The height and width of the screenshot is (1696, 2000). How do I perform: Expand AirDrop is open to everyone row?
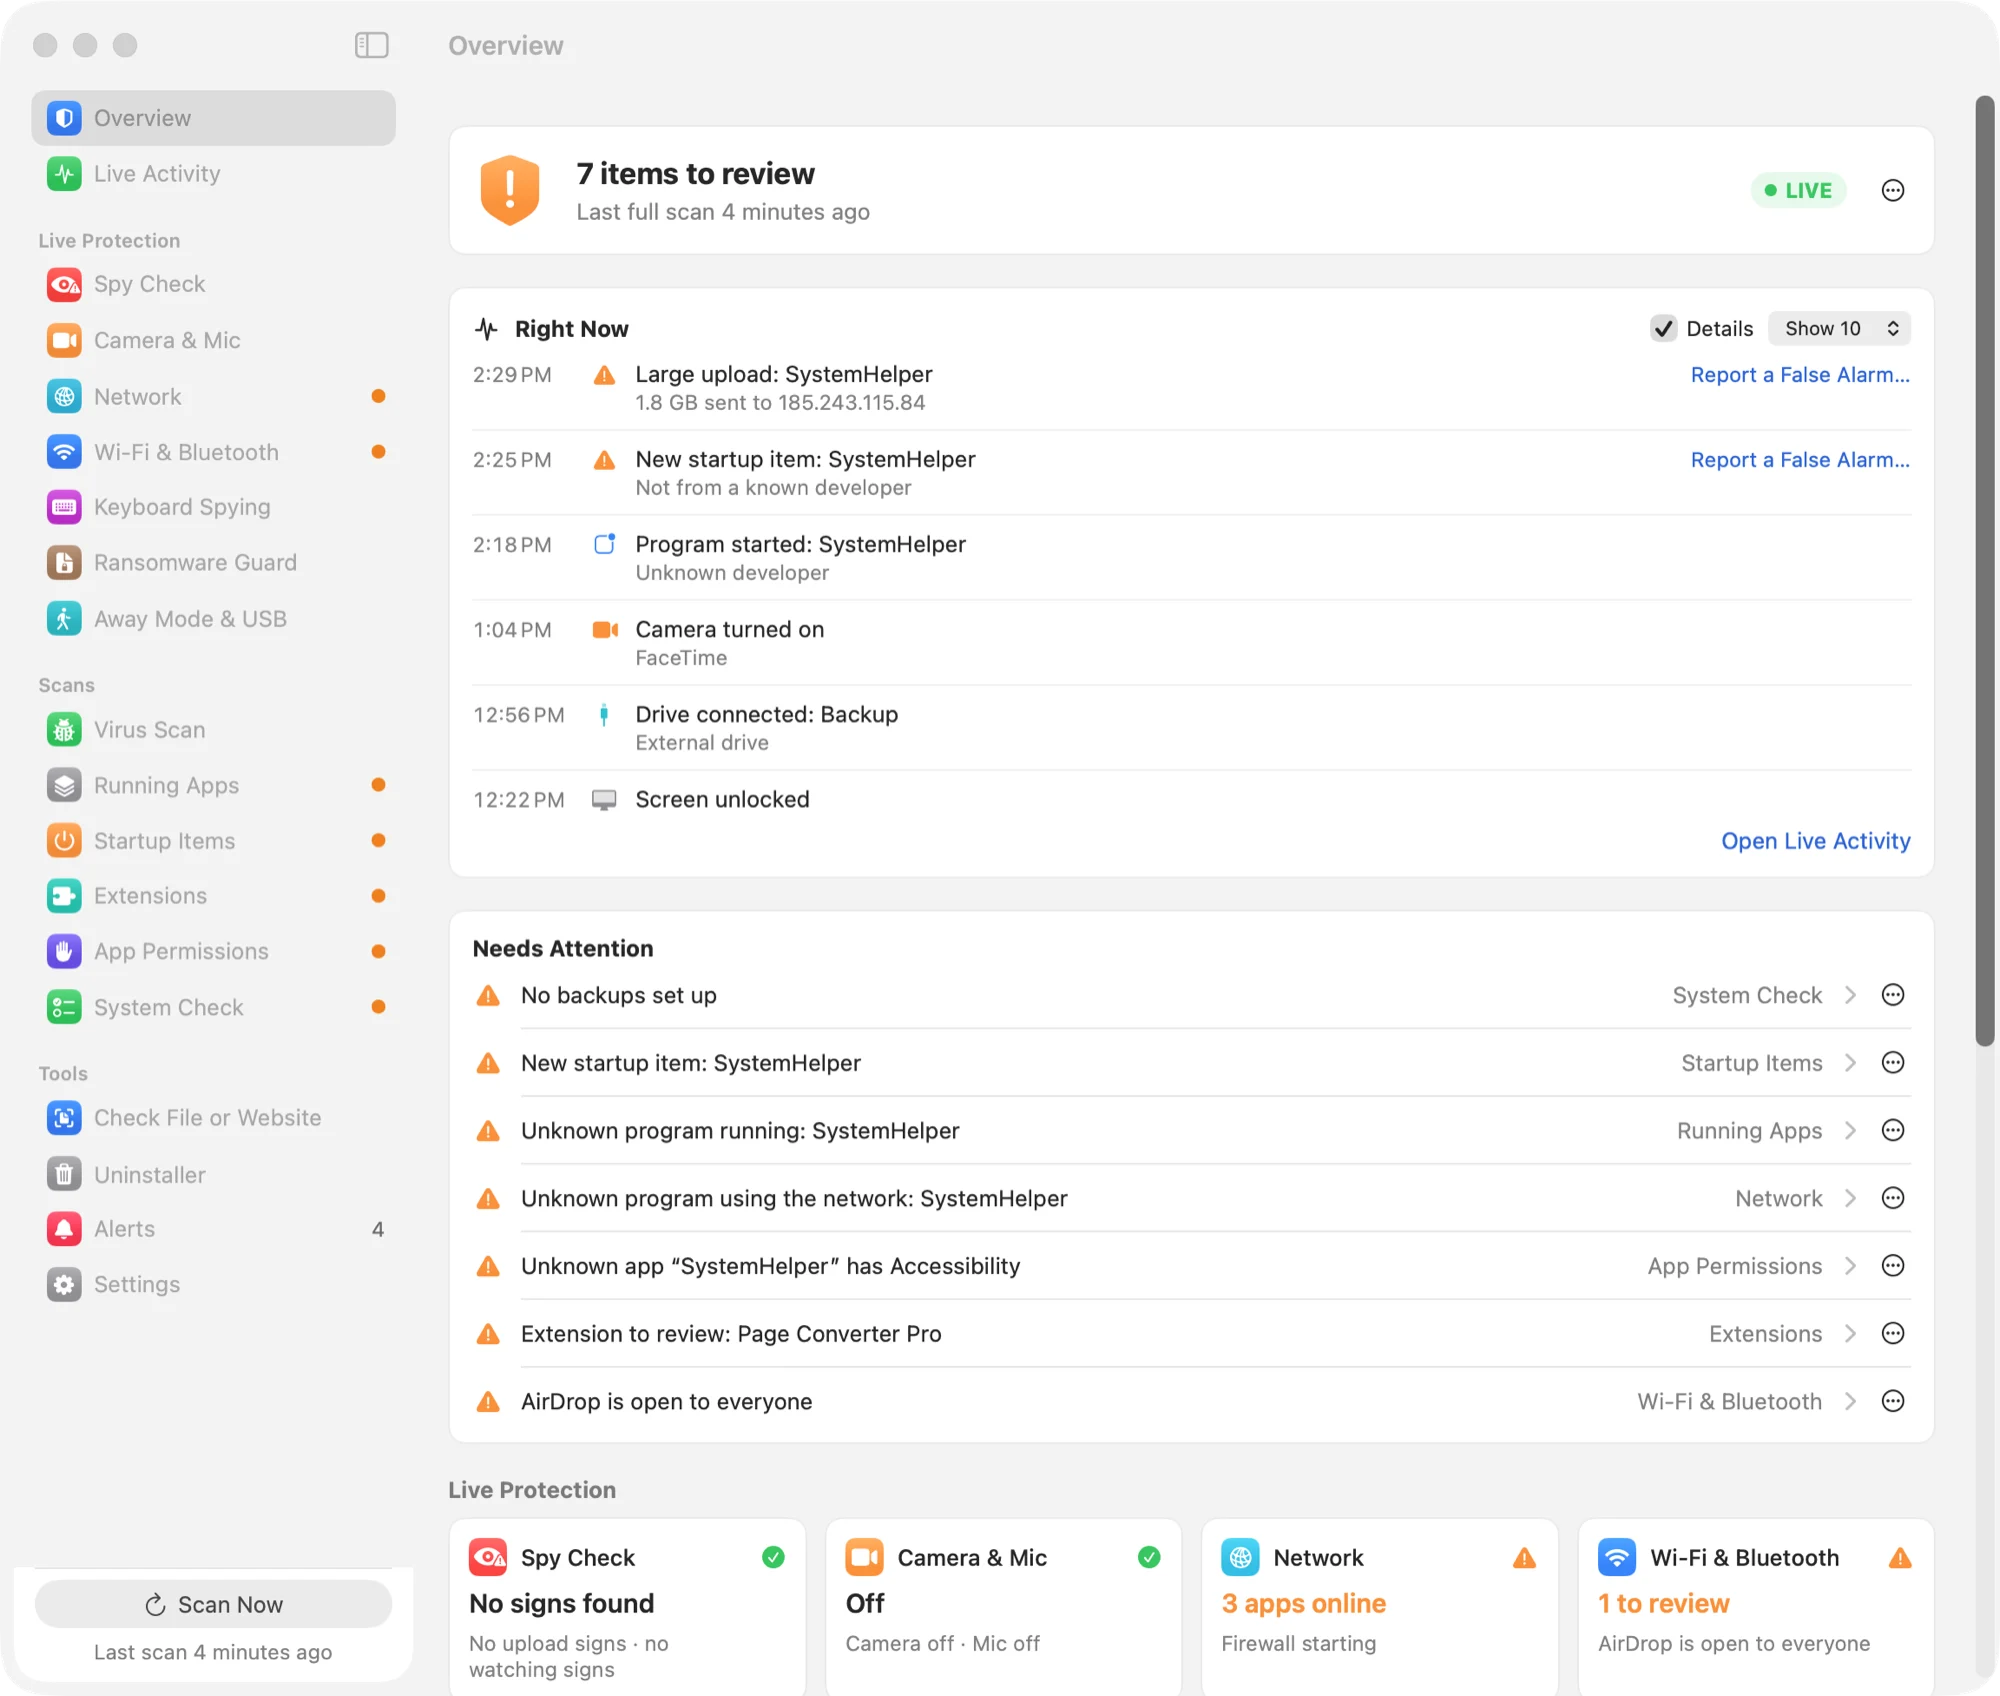pos(1190,1401)
